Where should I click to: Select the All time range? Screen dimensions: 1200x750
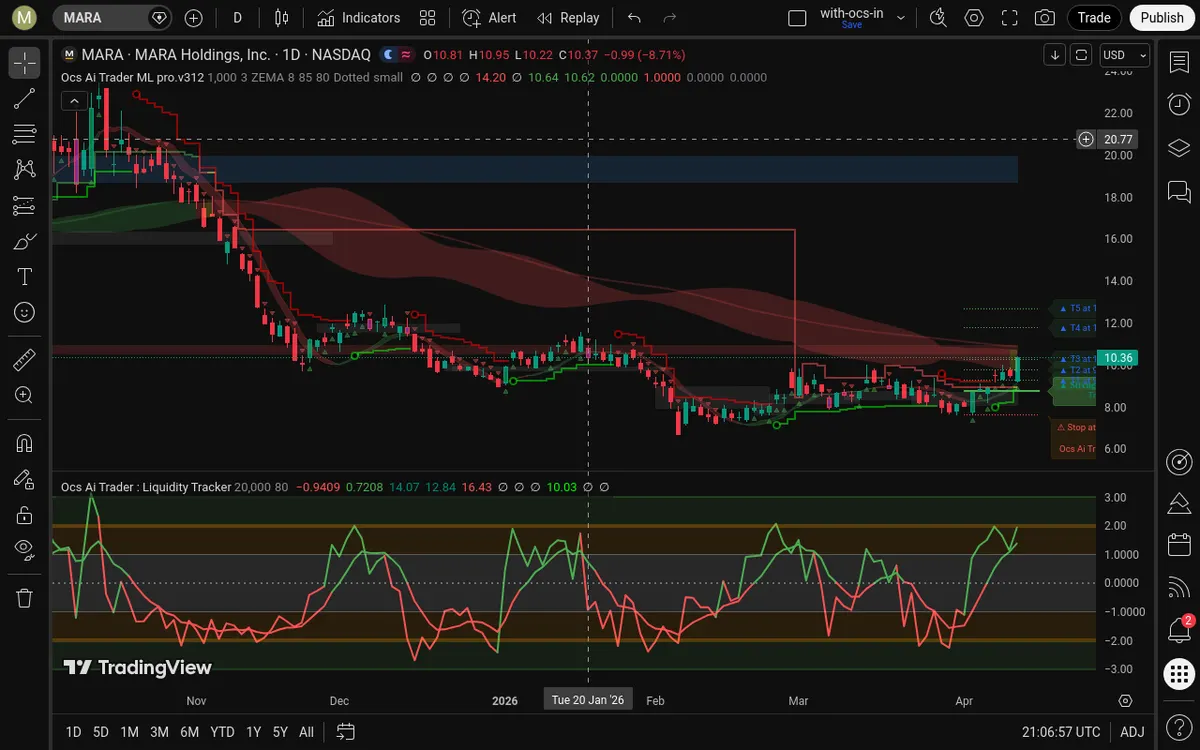(307, 732)
